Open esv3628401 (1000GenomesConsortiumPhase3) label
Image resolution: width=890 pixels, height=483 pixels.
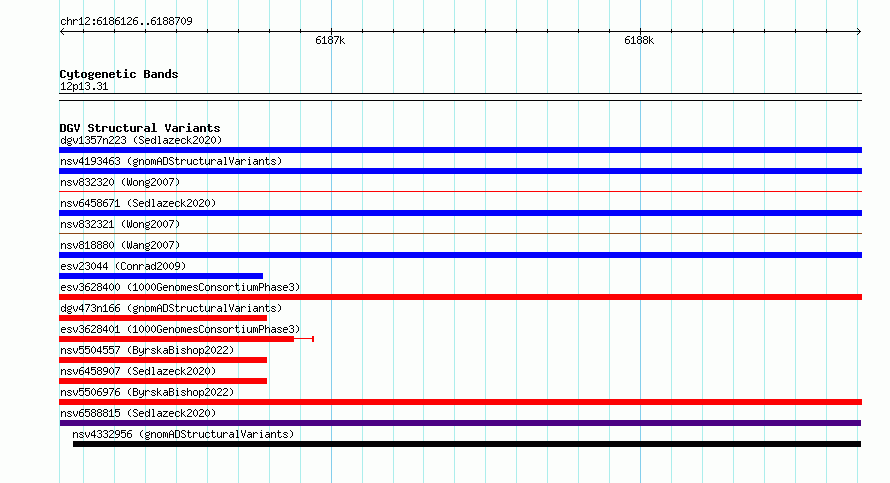(x=180, y=329)
